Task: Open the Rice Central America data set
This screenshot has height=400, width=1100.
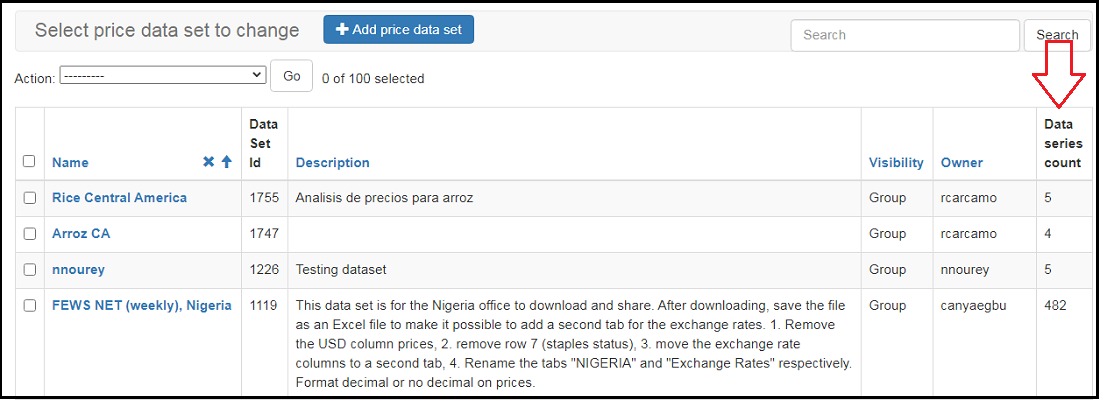Action: tap(119, 198)
